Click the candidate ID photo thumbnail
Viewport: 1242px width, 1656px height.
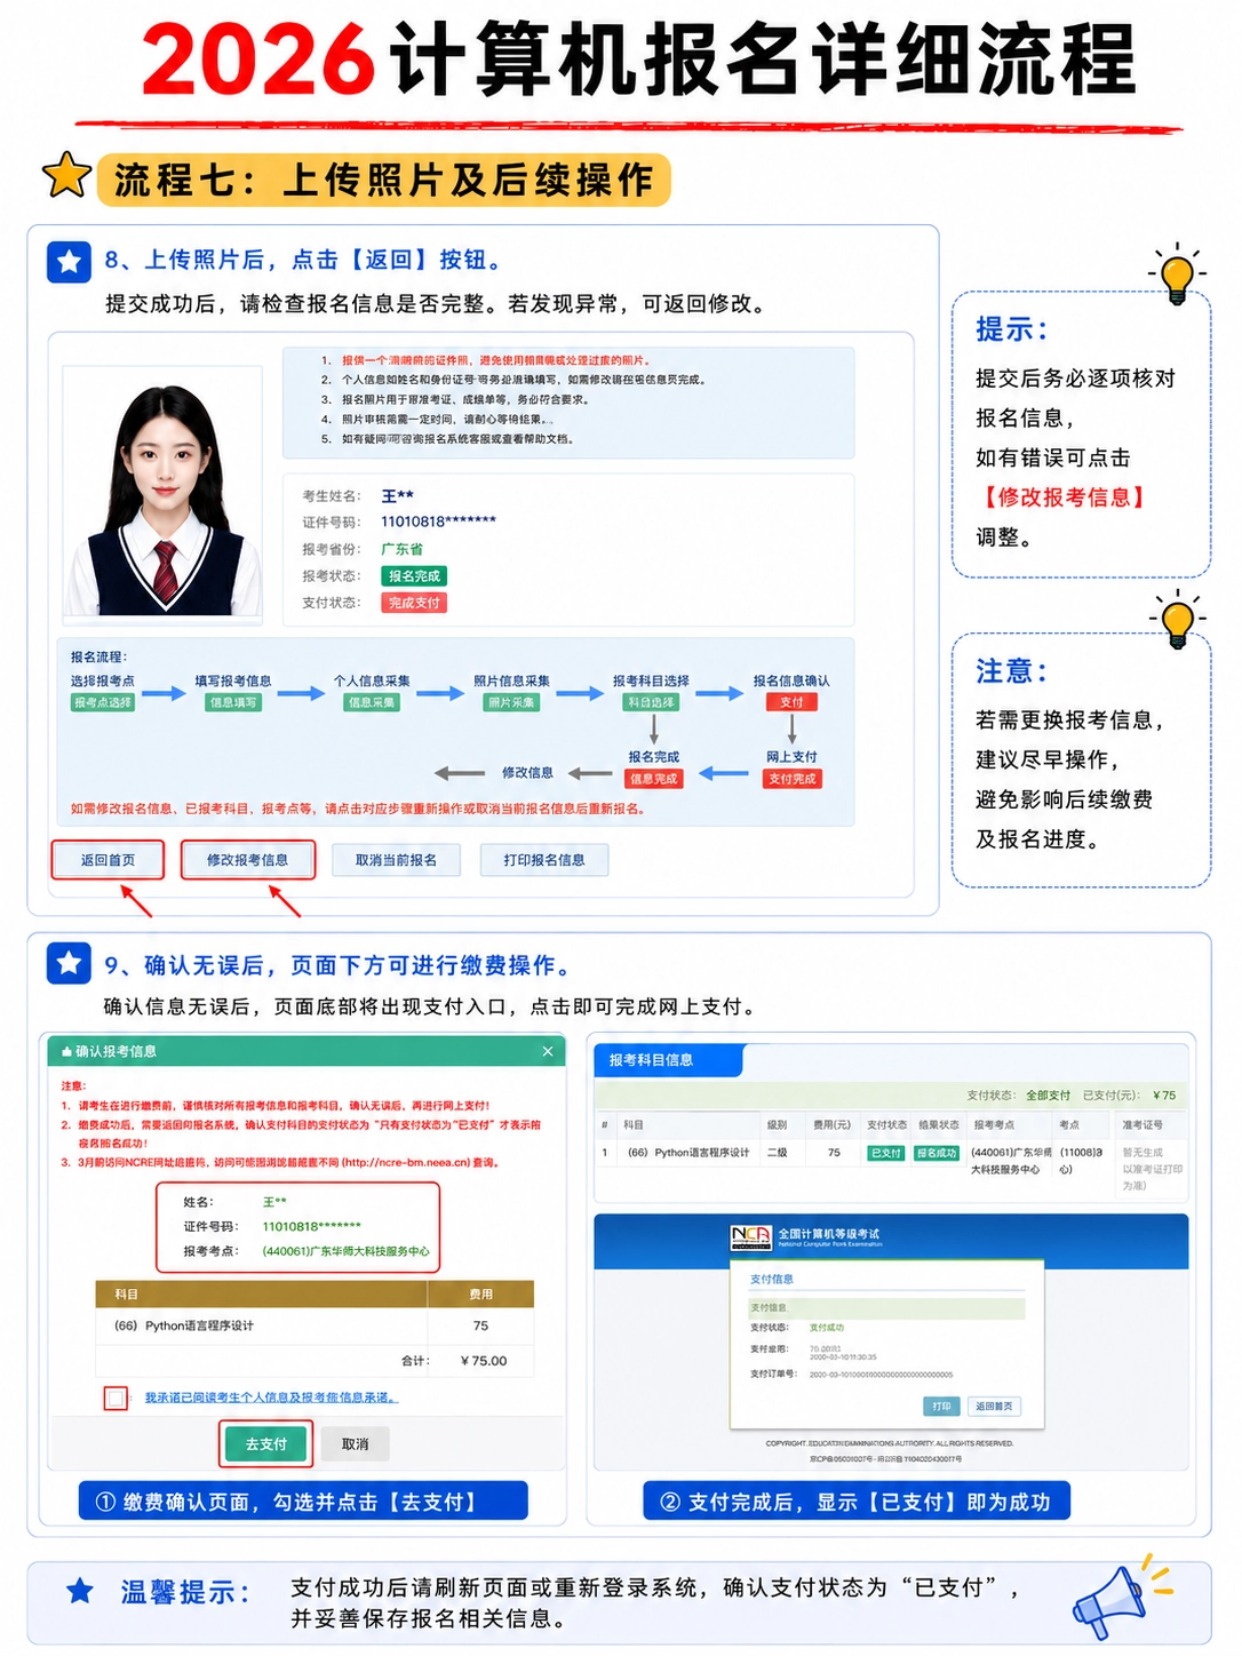[x=162, y=494]
